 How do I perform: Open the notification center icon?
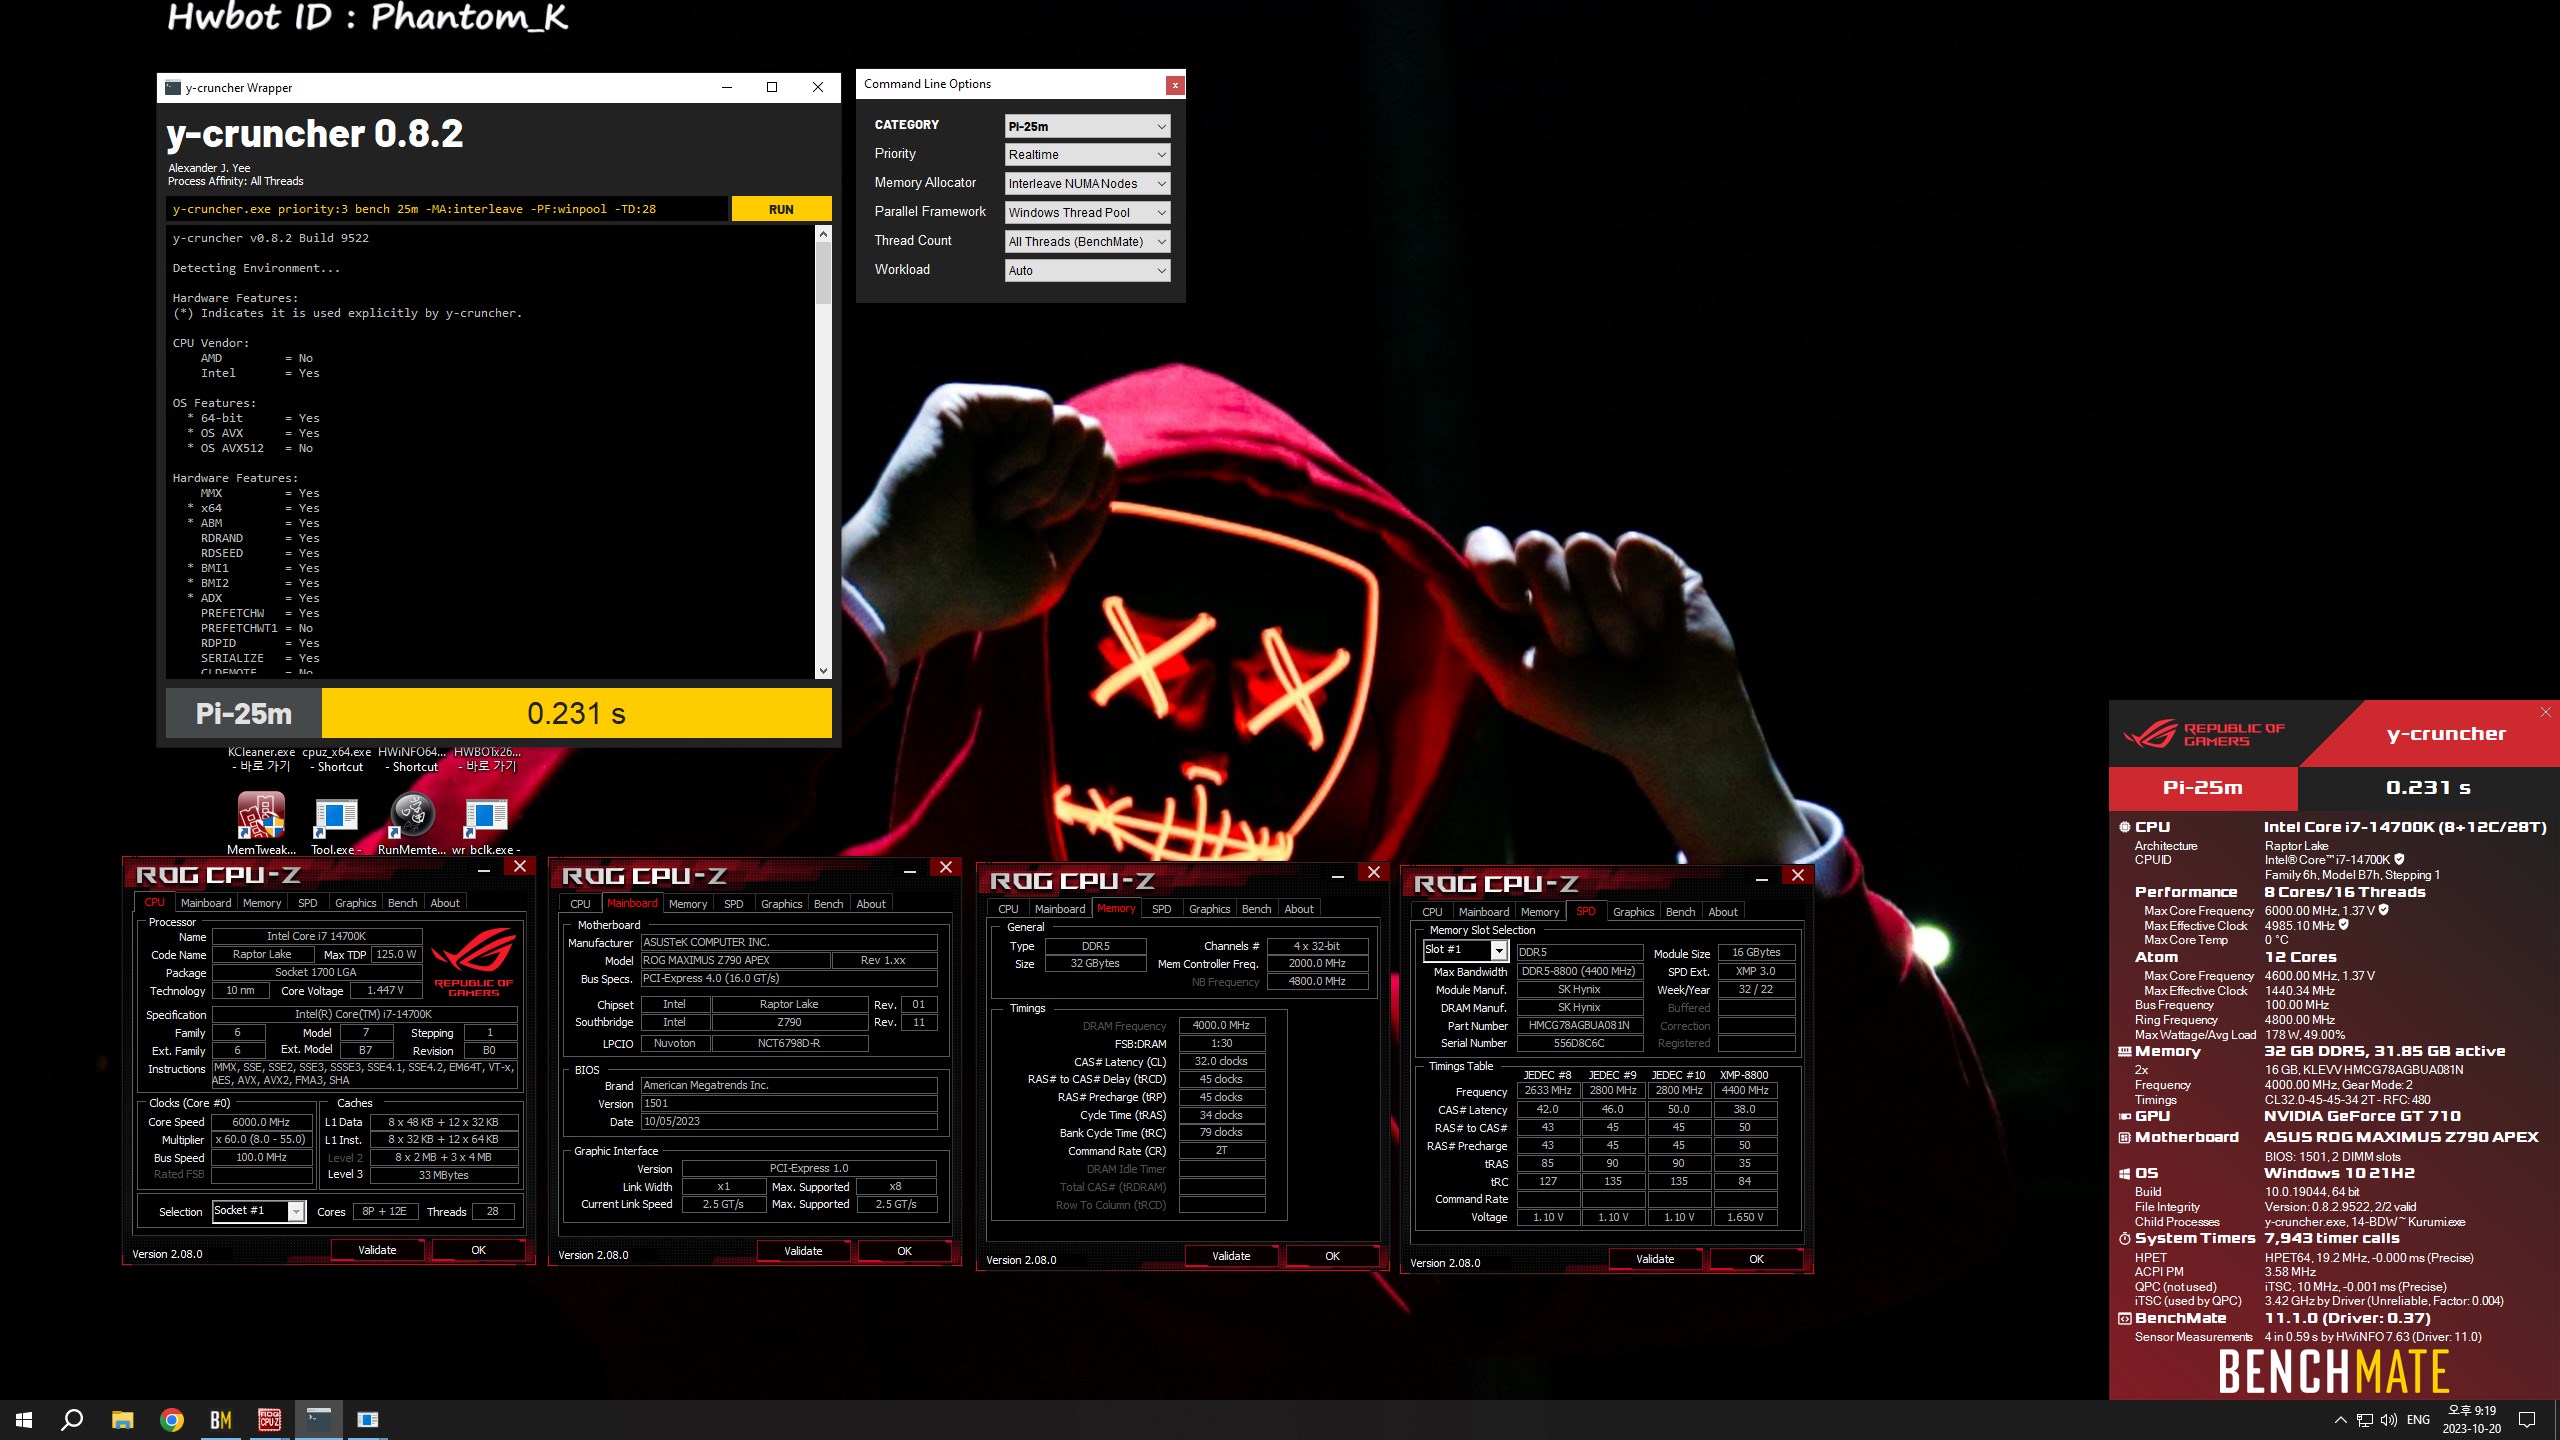[x=2527, y=1420]
